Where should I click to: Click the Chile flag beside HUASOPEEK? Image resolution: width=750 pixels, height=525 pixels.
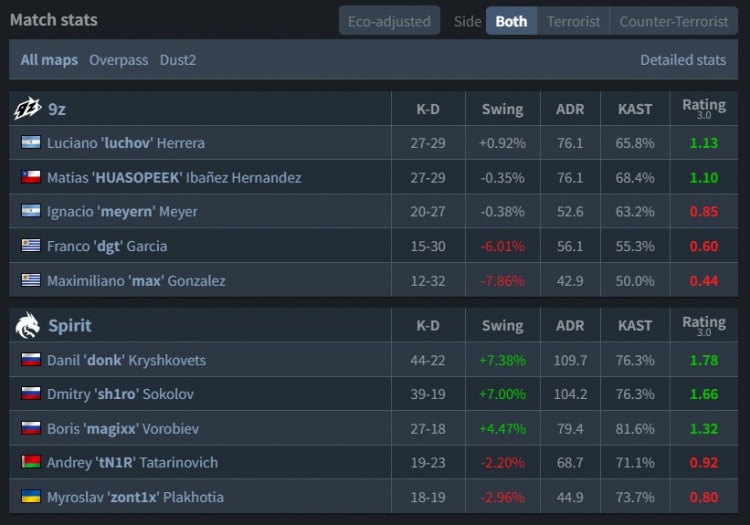(30, 177)
